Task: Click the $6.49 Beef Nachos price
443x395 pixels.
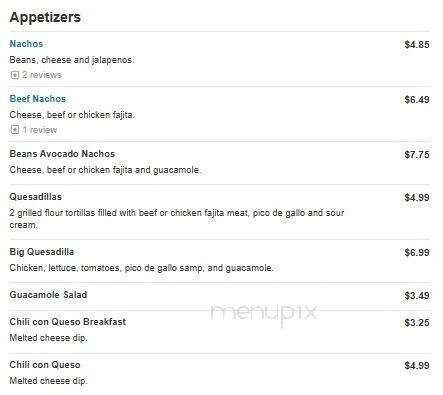Action: 417,100
